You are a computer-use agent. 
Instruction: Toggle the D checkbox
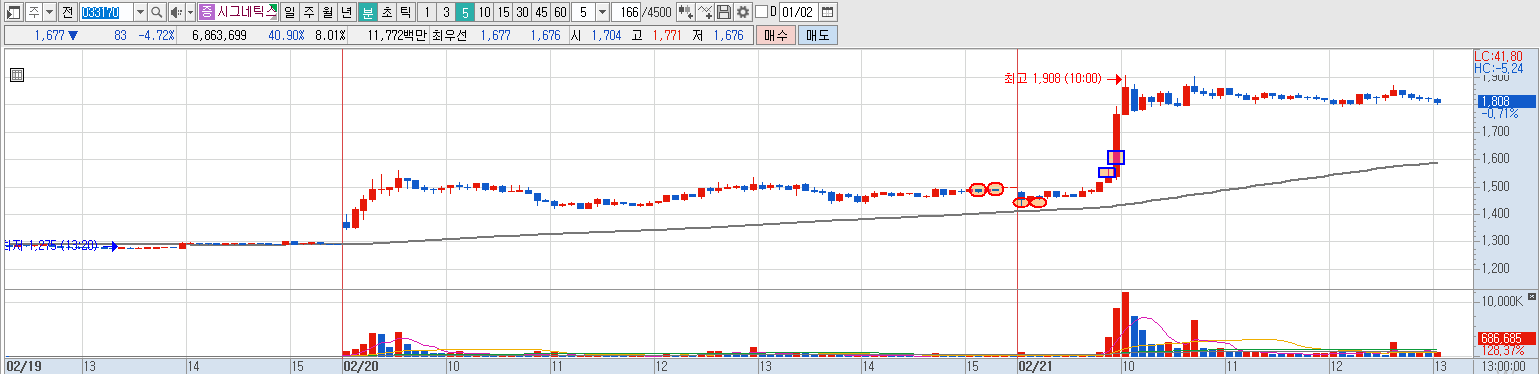coord(761,12)
